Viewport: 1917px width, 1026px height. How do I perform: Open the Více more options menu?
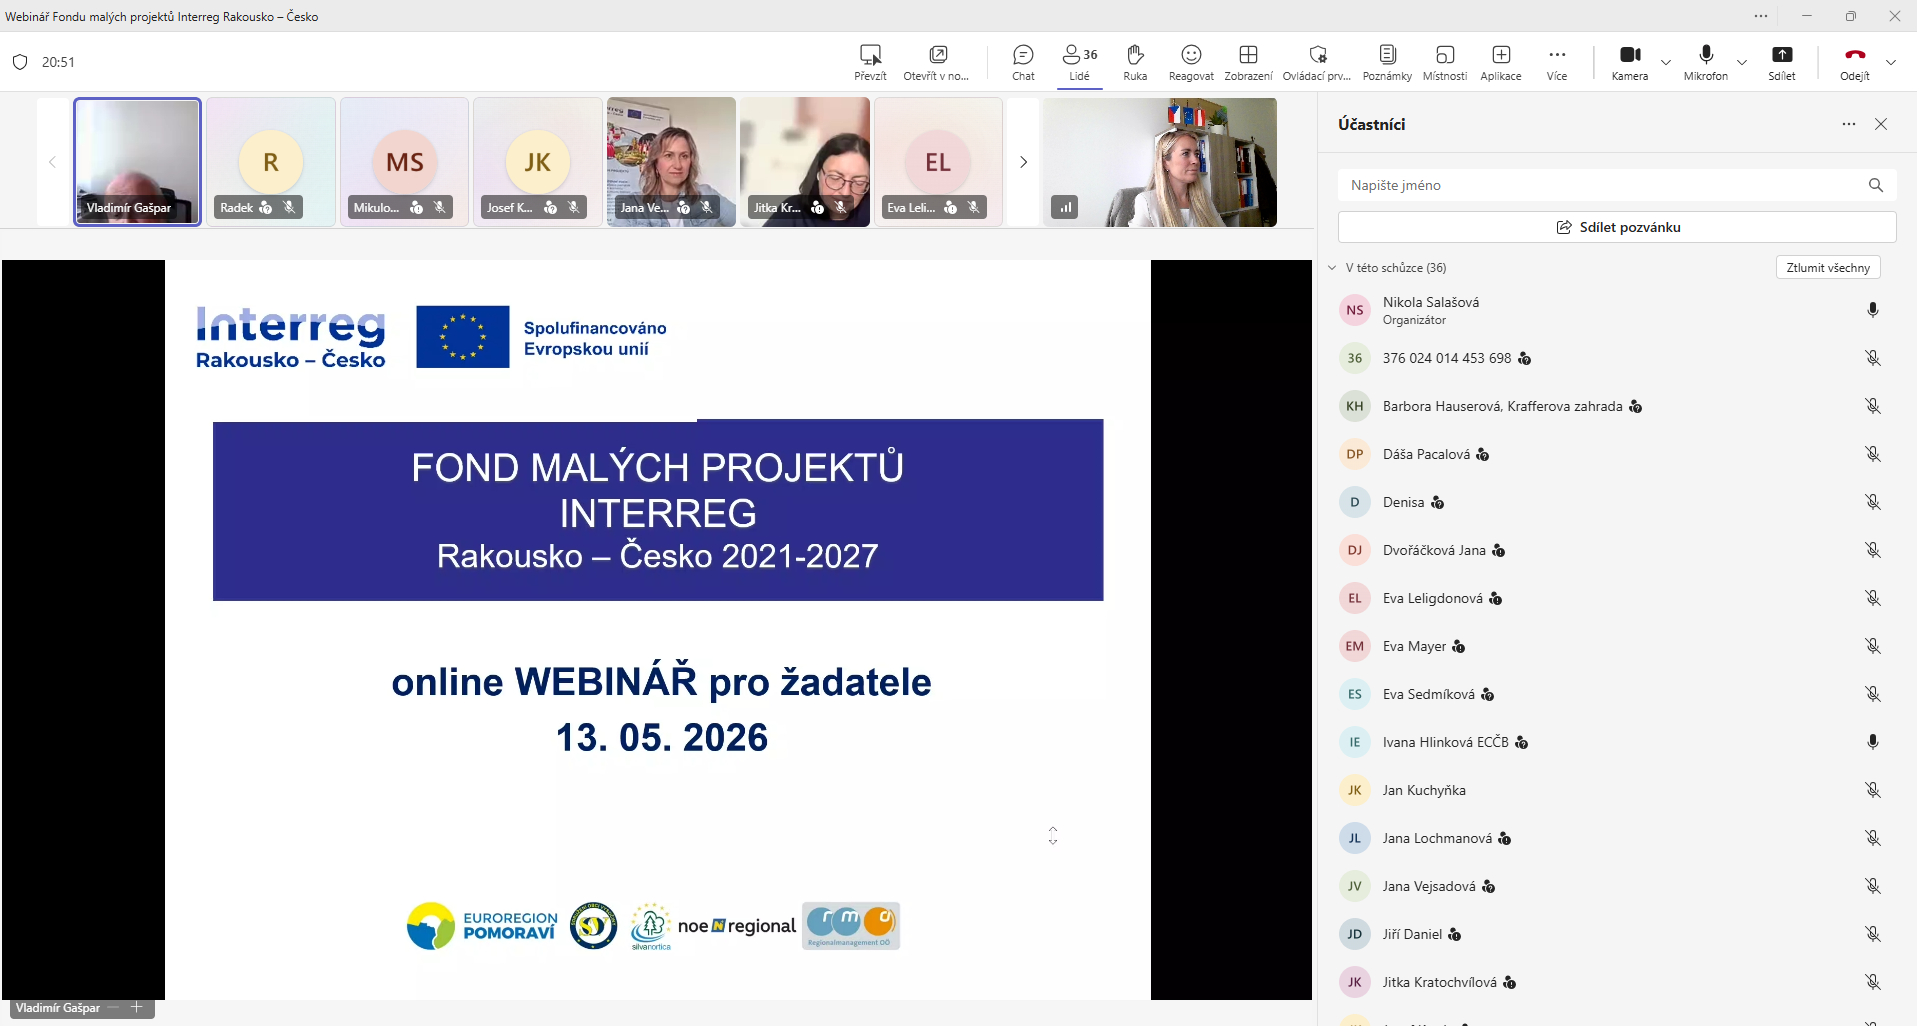click(1557, 62)
